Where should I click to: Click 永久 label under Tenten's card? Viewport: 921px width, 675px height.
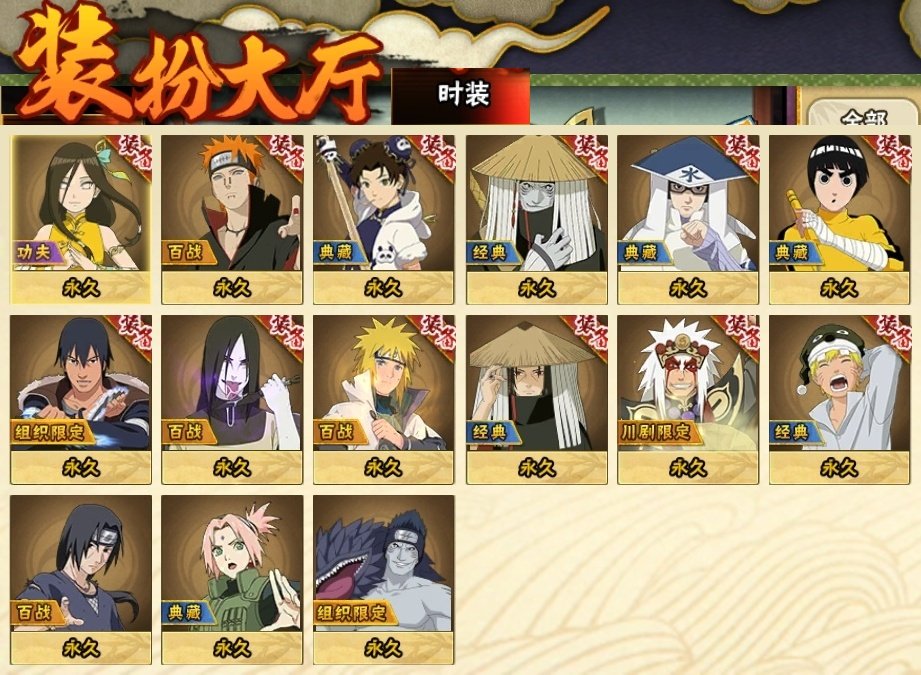tap(384, 288)
